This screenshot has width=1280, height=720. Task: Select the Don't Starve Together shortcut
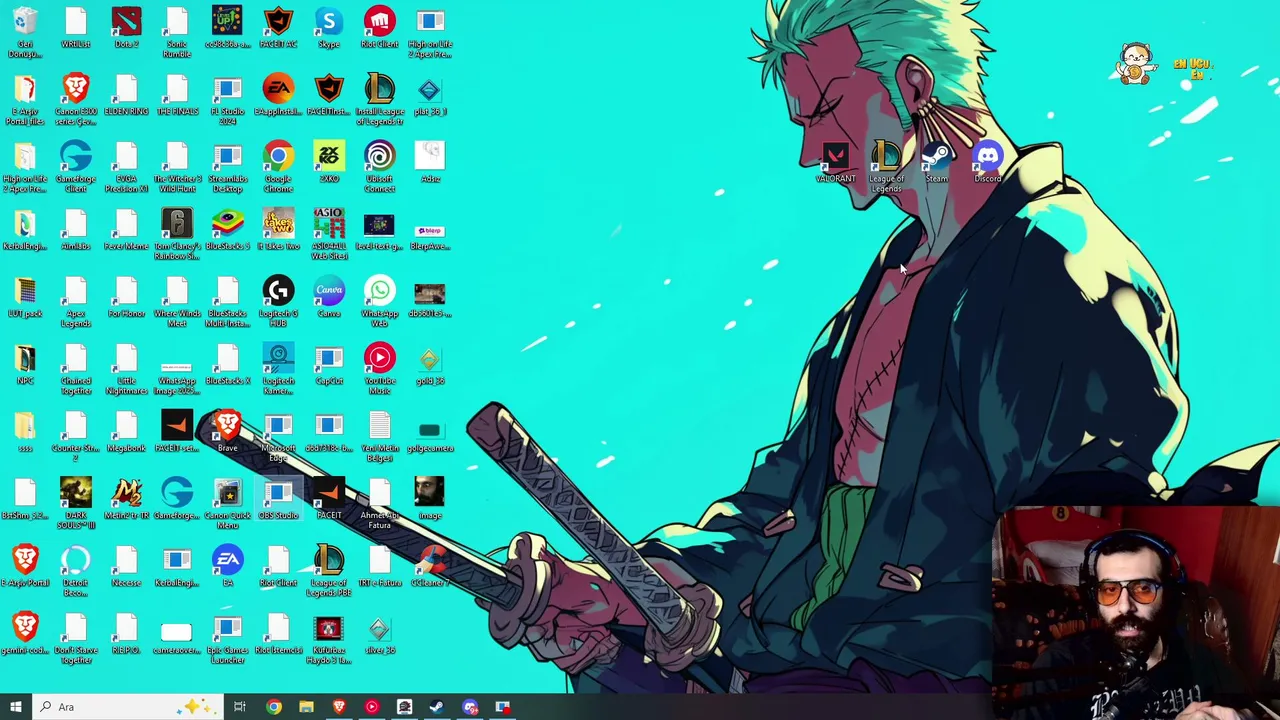[x=76, y=637]
